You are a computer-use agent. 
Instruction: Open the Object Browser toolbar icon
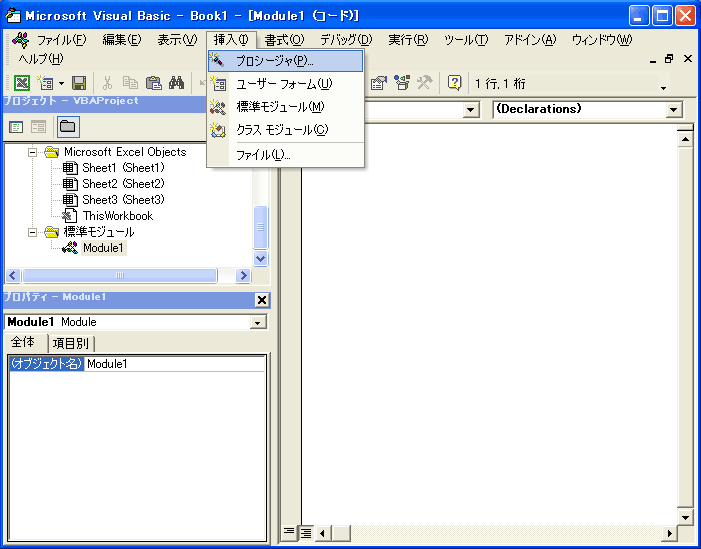coord(401,83)
